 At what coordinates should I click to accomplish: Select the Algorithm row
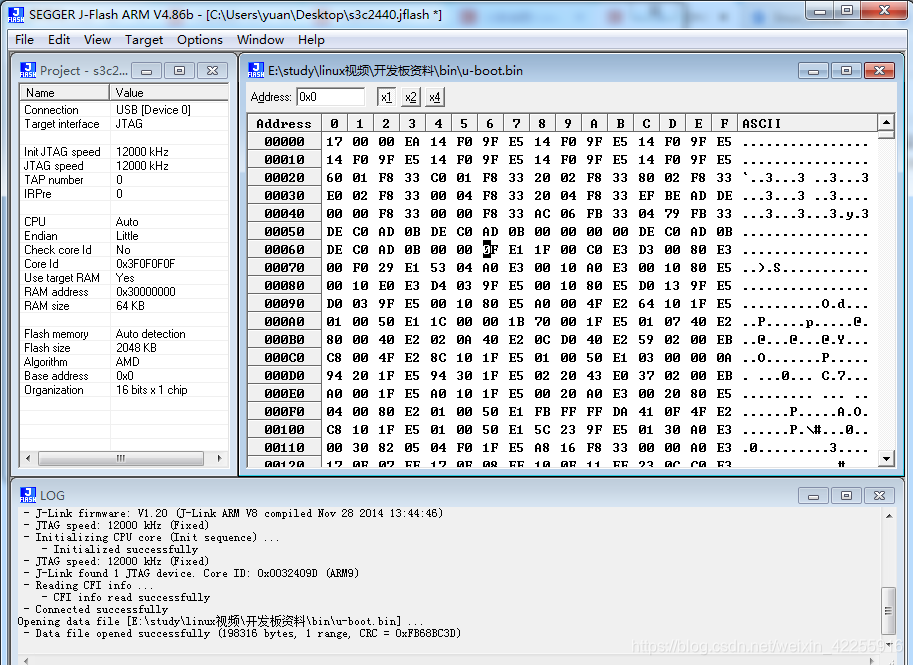point(124,362)
